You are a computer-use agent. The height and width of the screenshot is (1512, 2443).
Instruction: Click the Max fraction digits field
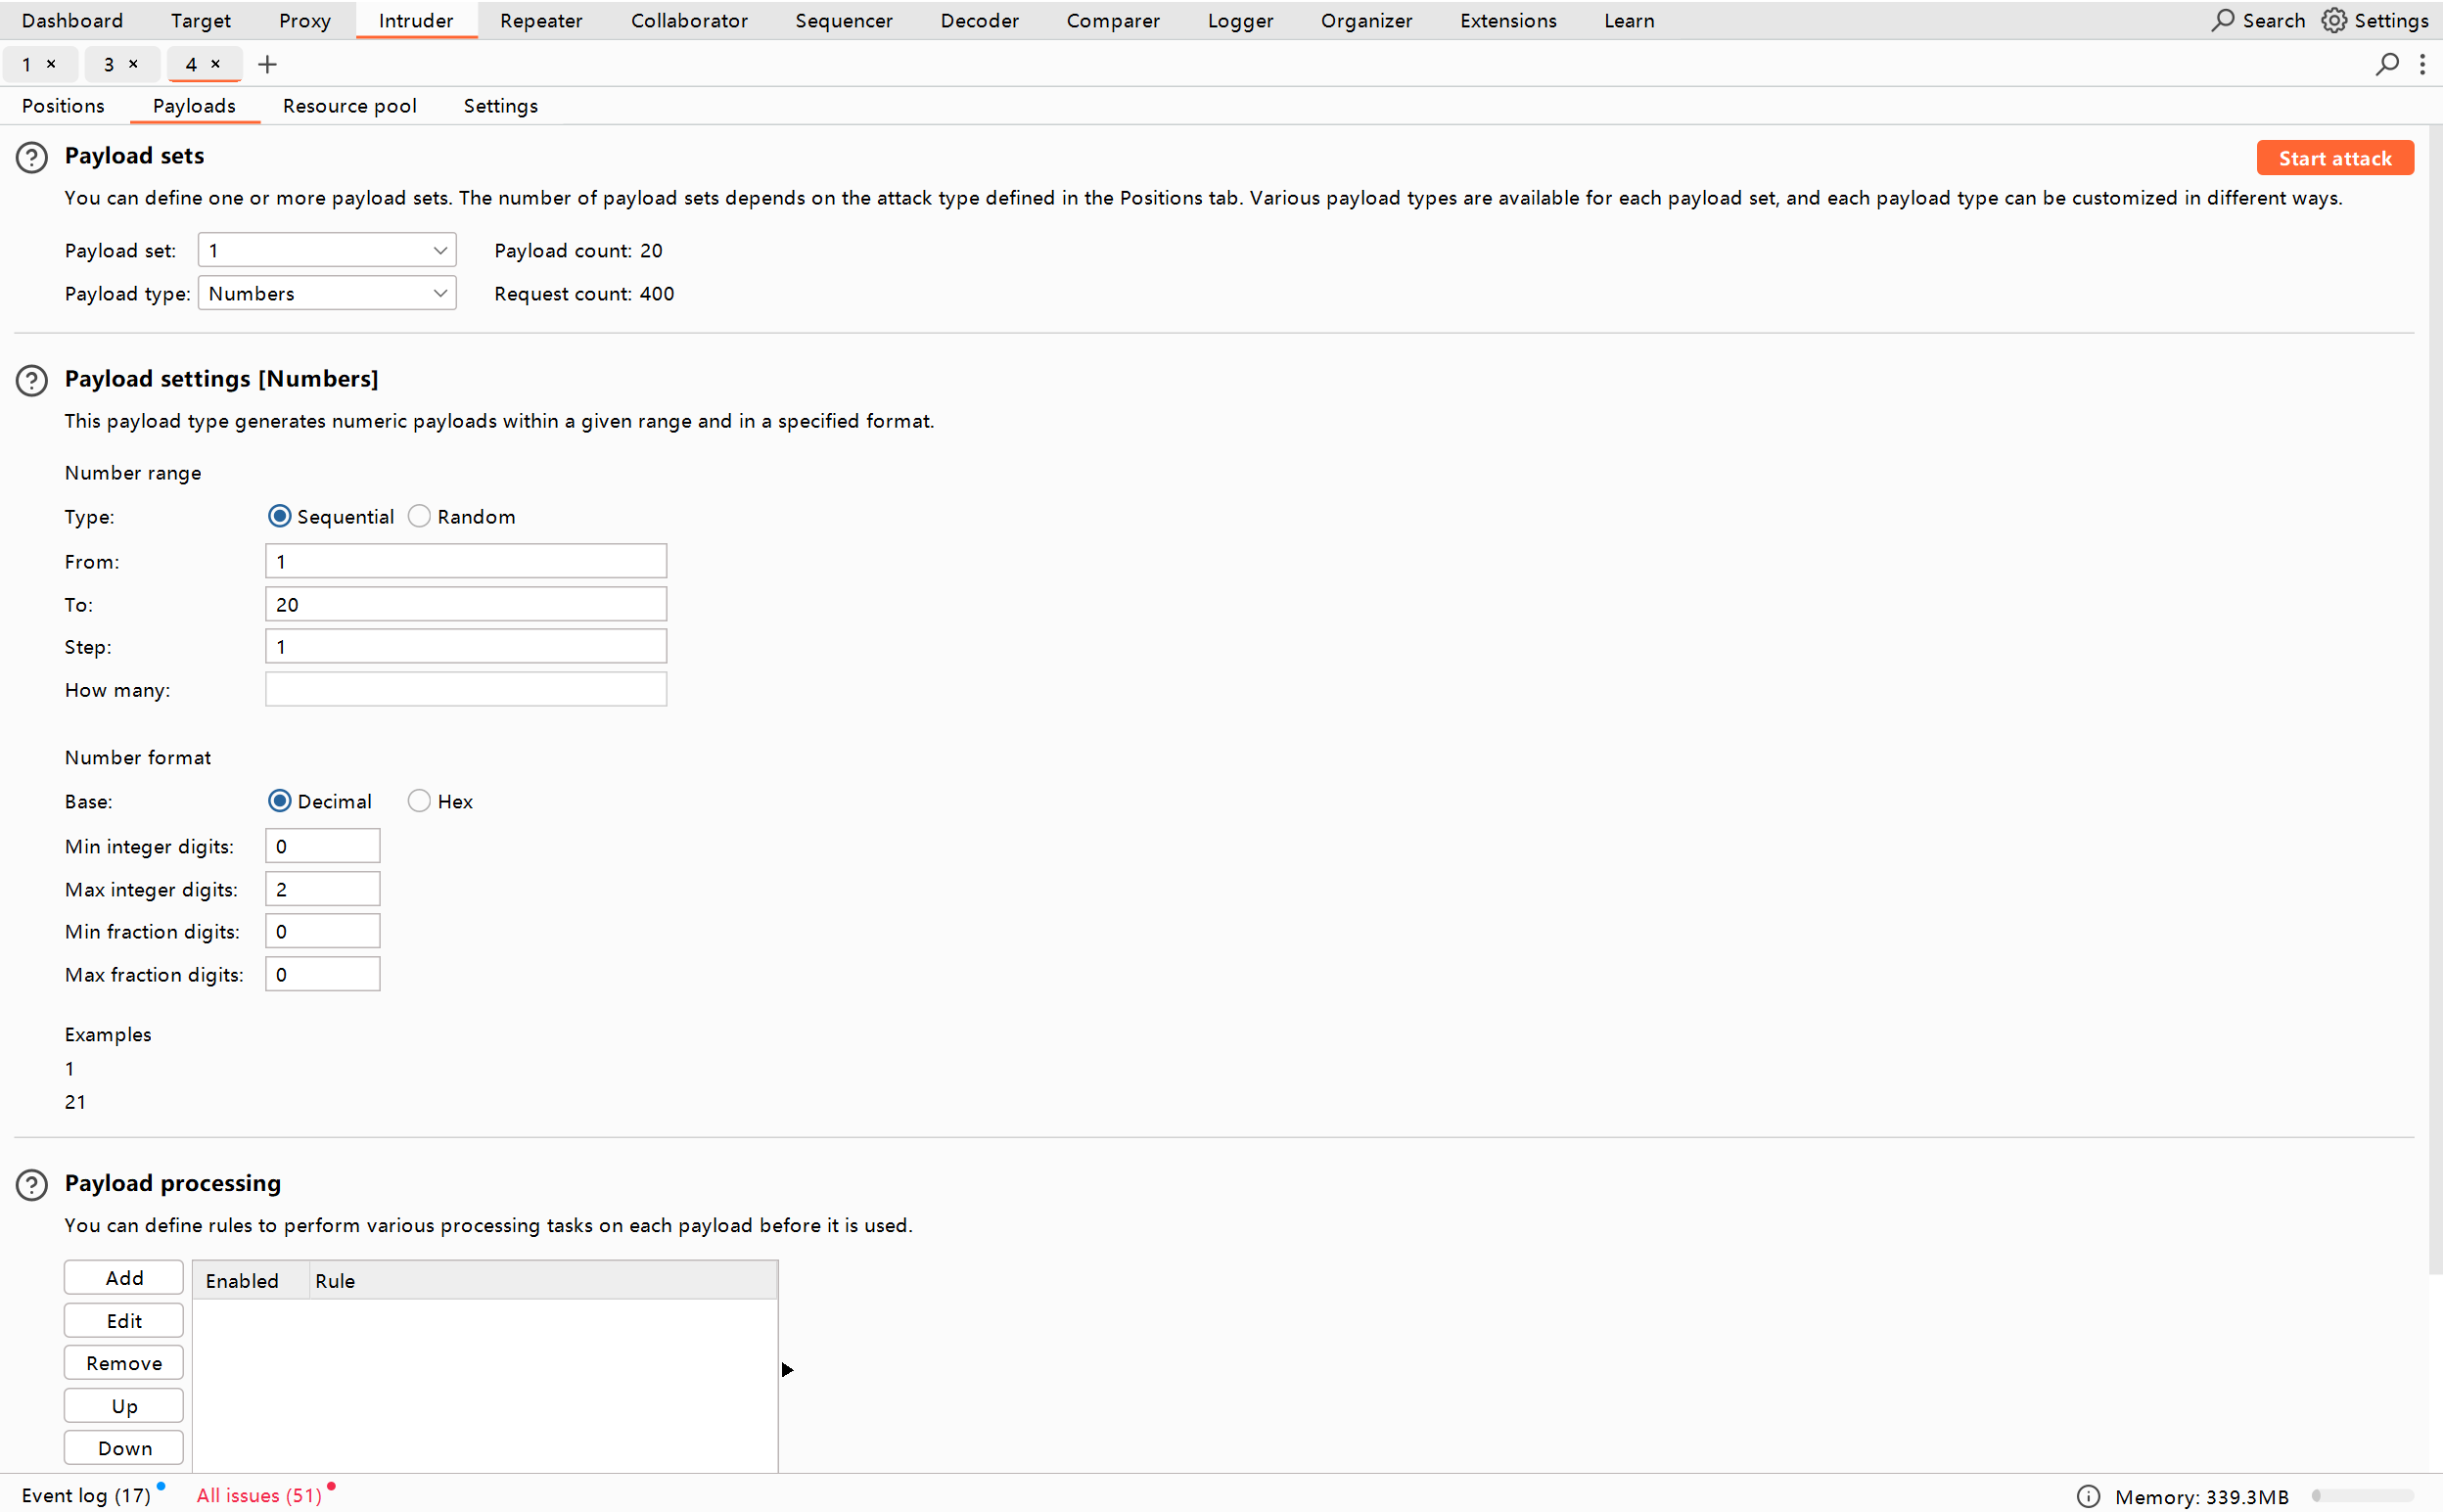click(x=322, y=974)
